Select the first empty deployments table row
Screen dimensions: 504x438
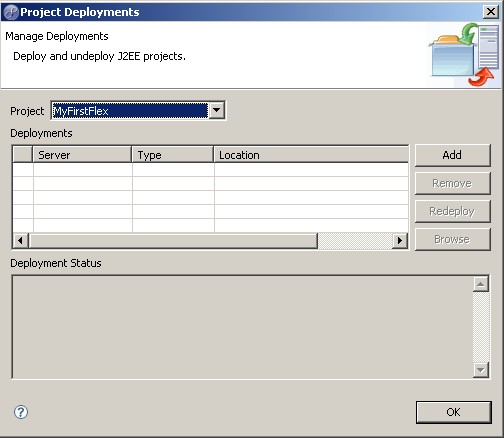pos(210,170)
